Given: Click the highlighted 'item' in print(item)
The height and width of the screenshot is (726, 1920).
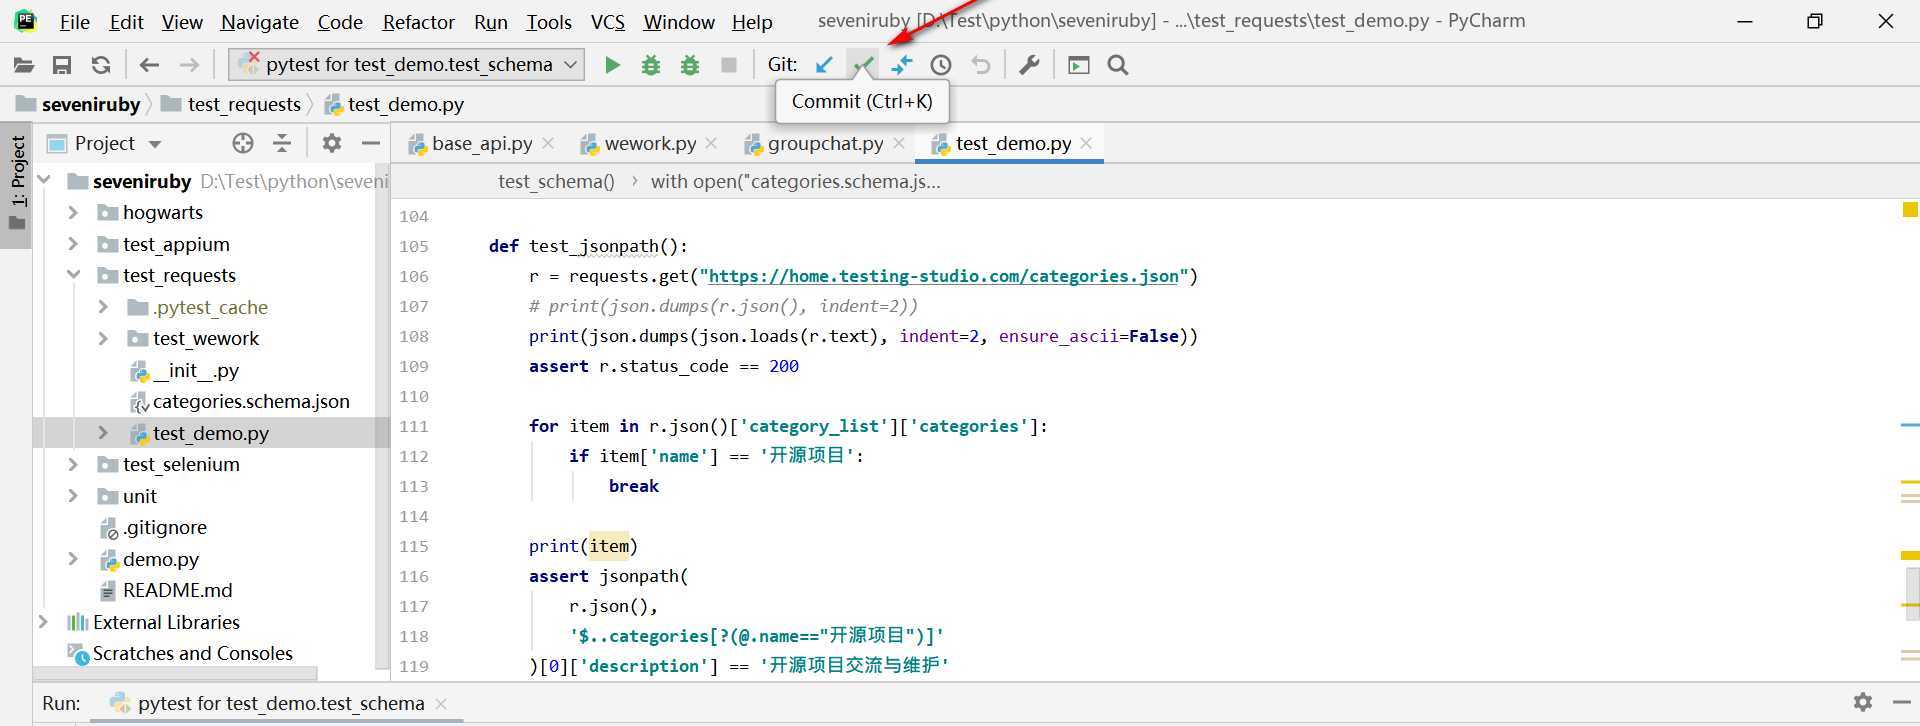Looking at the screenshot, I should 609,546.
